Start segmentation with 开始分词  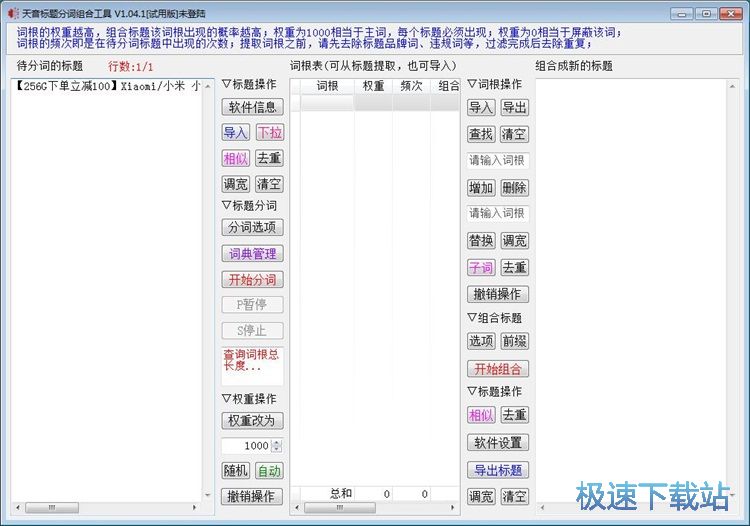tap(252, 280)
